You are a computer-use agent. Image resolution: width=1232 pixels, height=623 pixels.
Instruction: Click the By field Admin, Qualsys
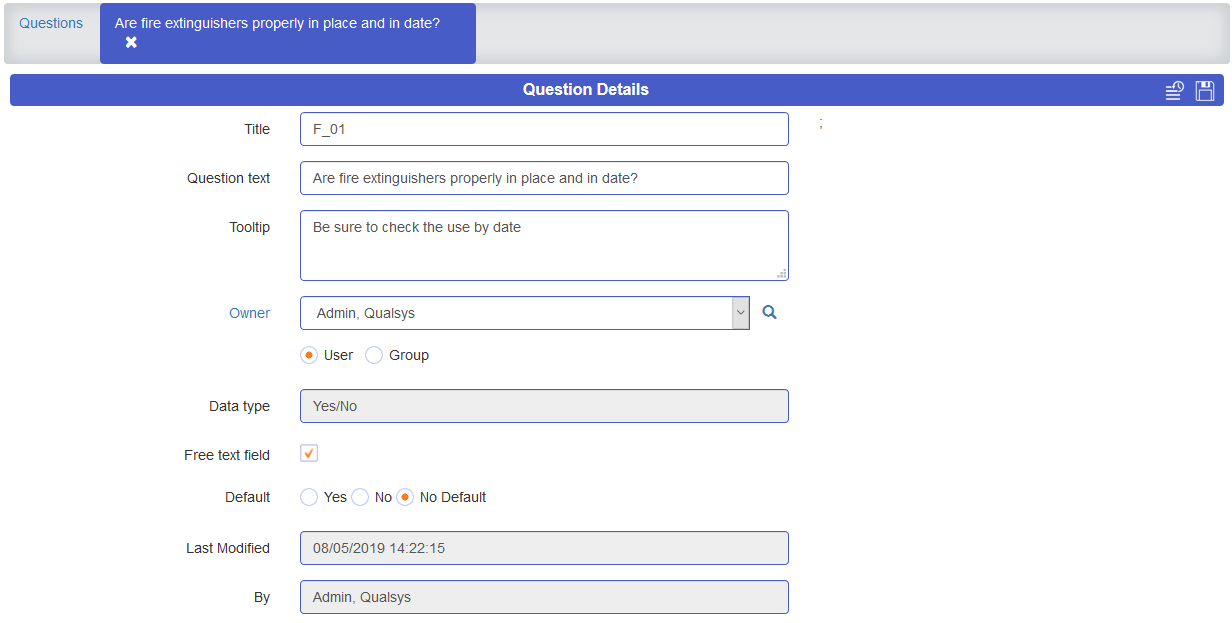[544, 597]
